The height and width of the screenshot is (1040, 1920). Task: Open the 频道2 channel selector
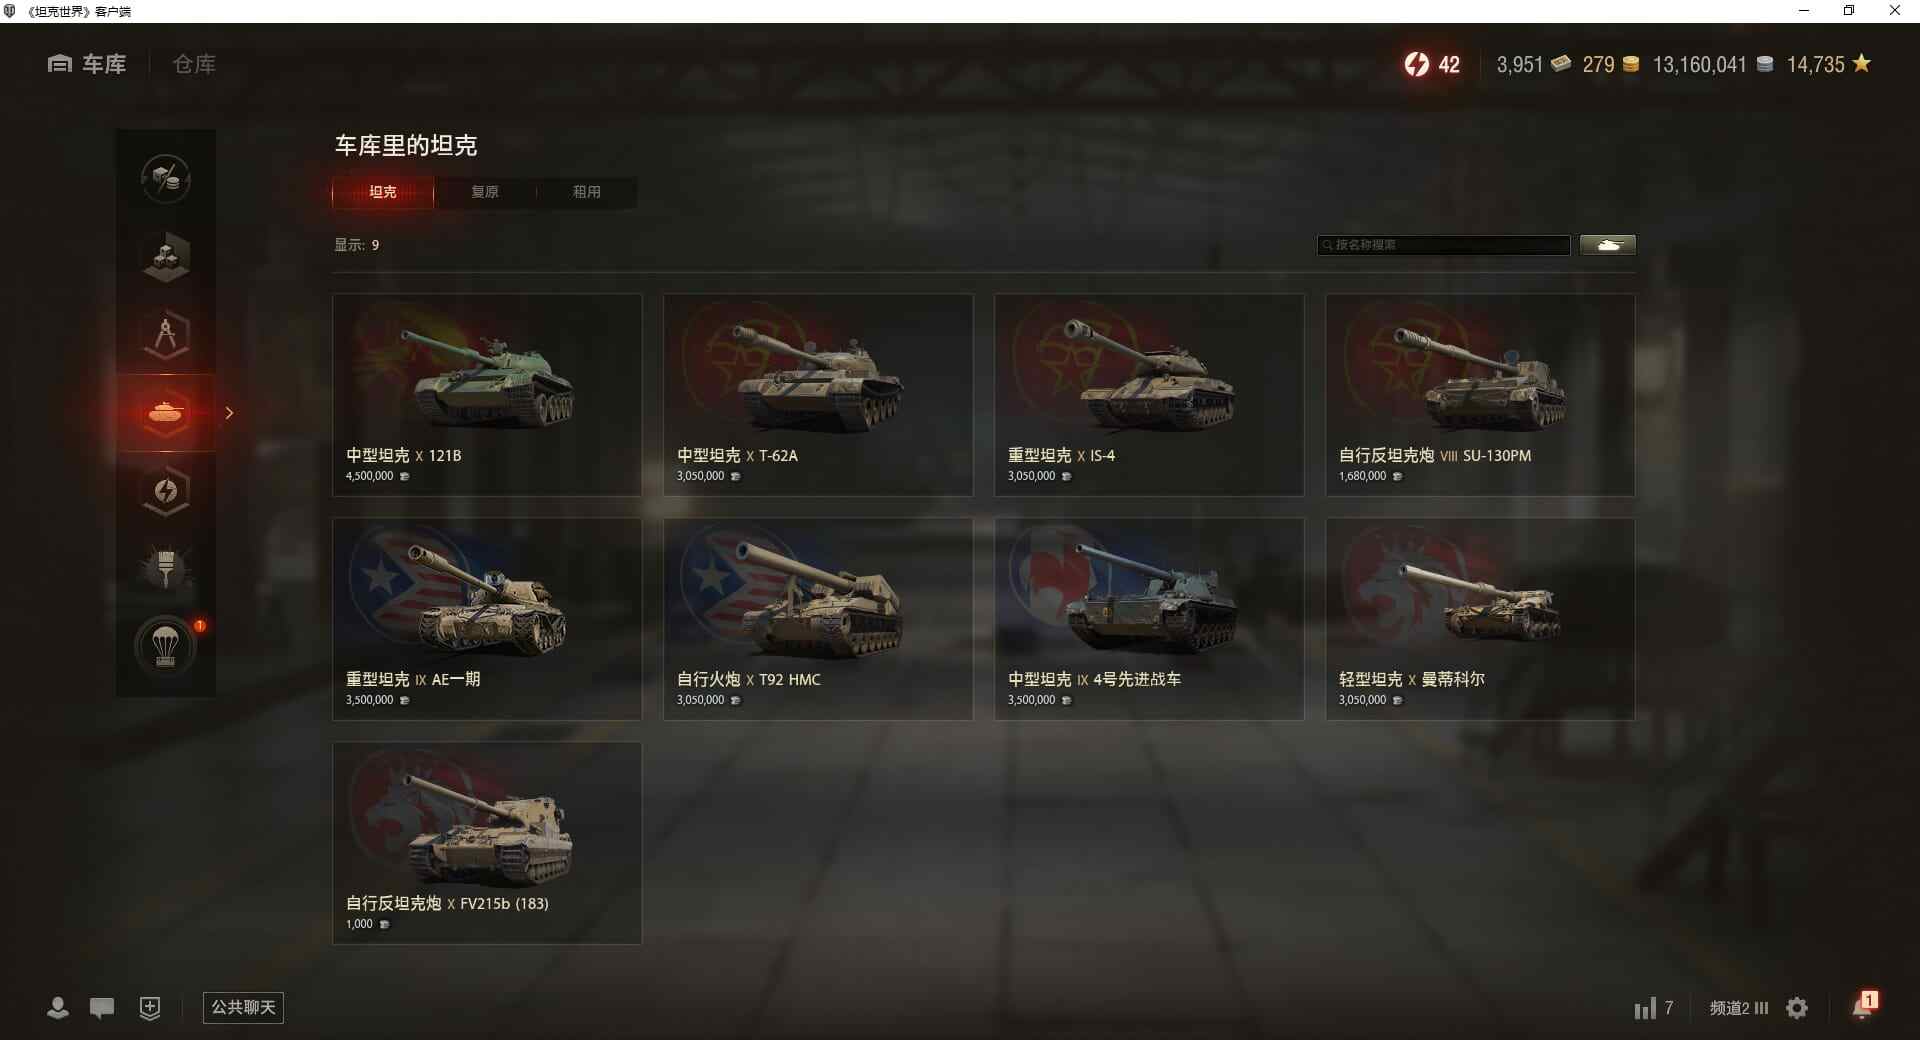click(x=1739, y=1008)
